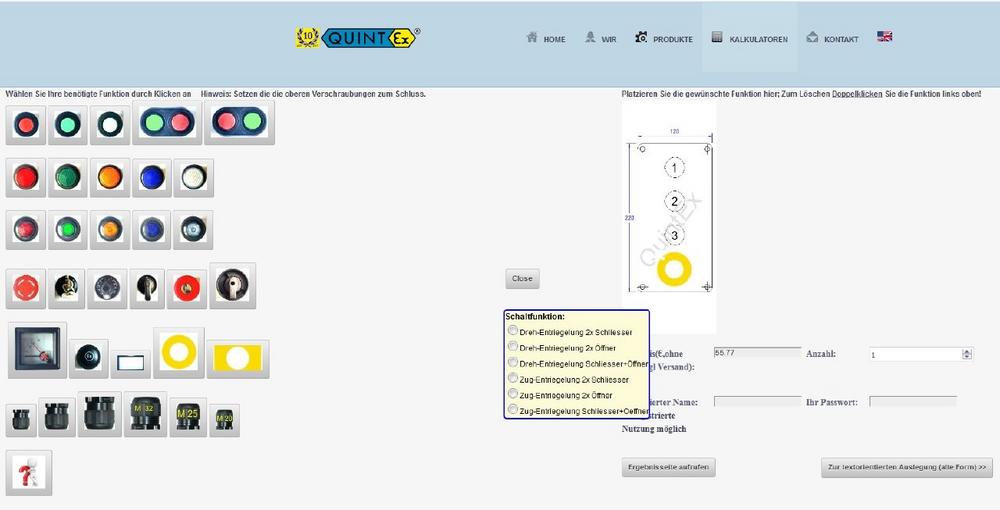1000x510 pixels.
Task: Select the large black rotary switch
Action: pyautogui.click(x=233, y=286)
